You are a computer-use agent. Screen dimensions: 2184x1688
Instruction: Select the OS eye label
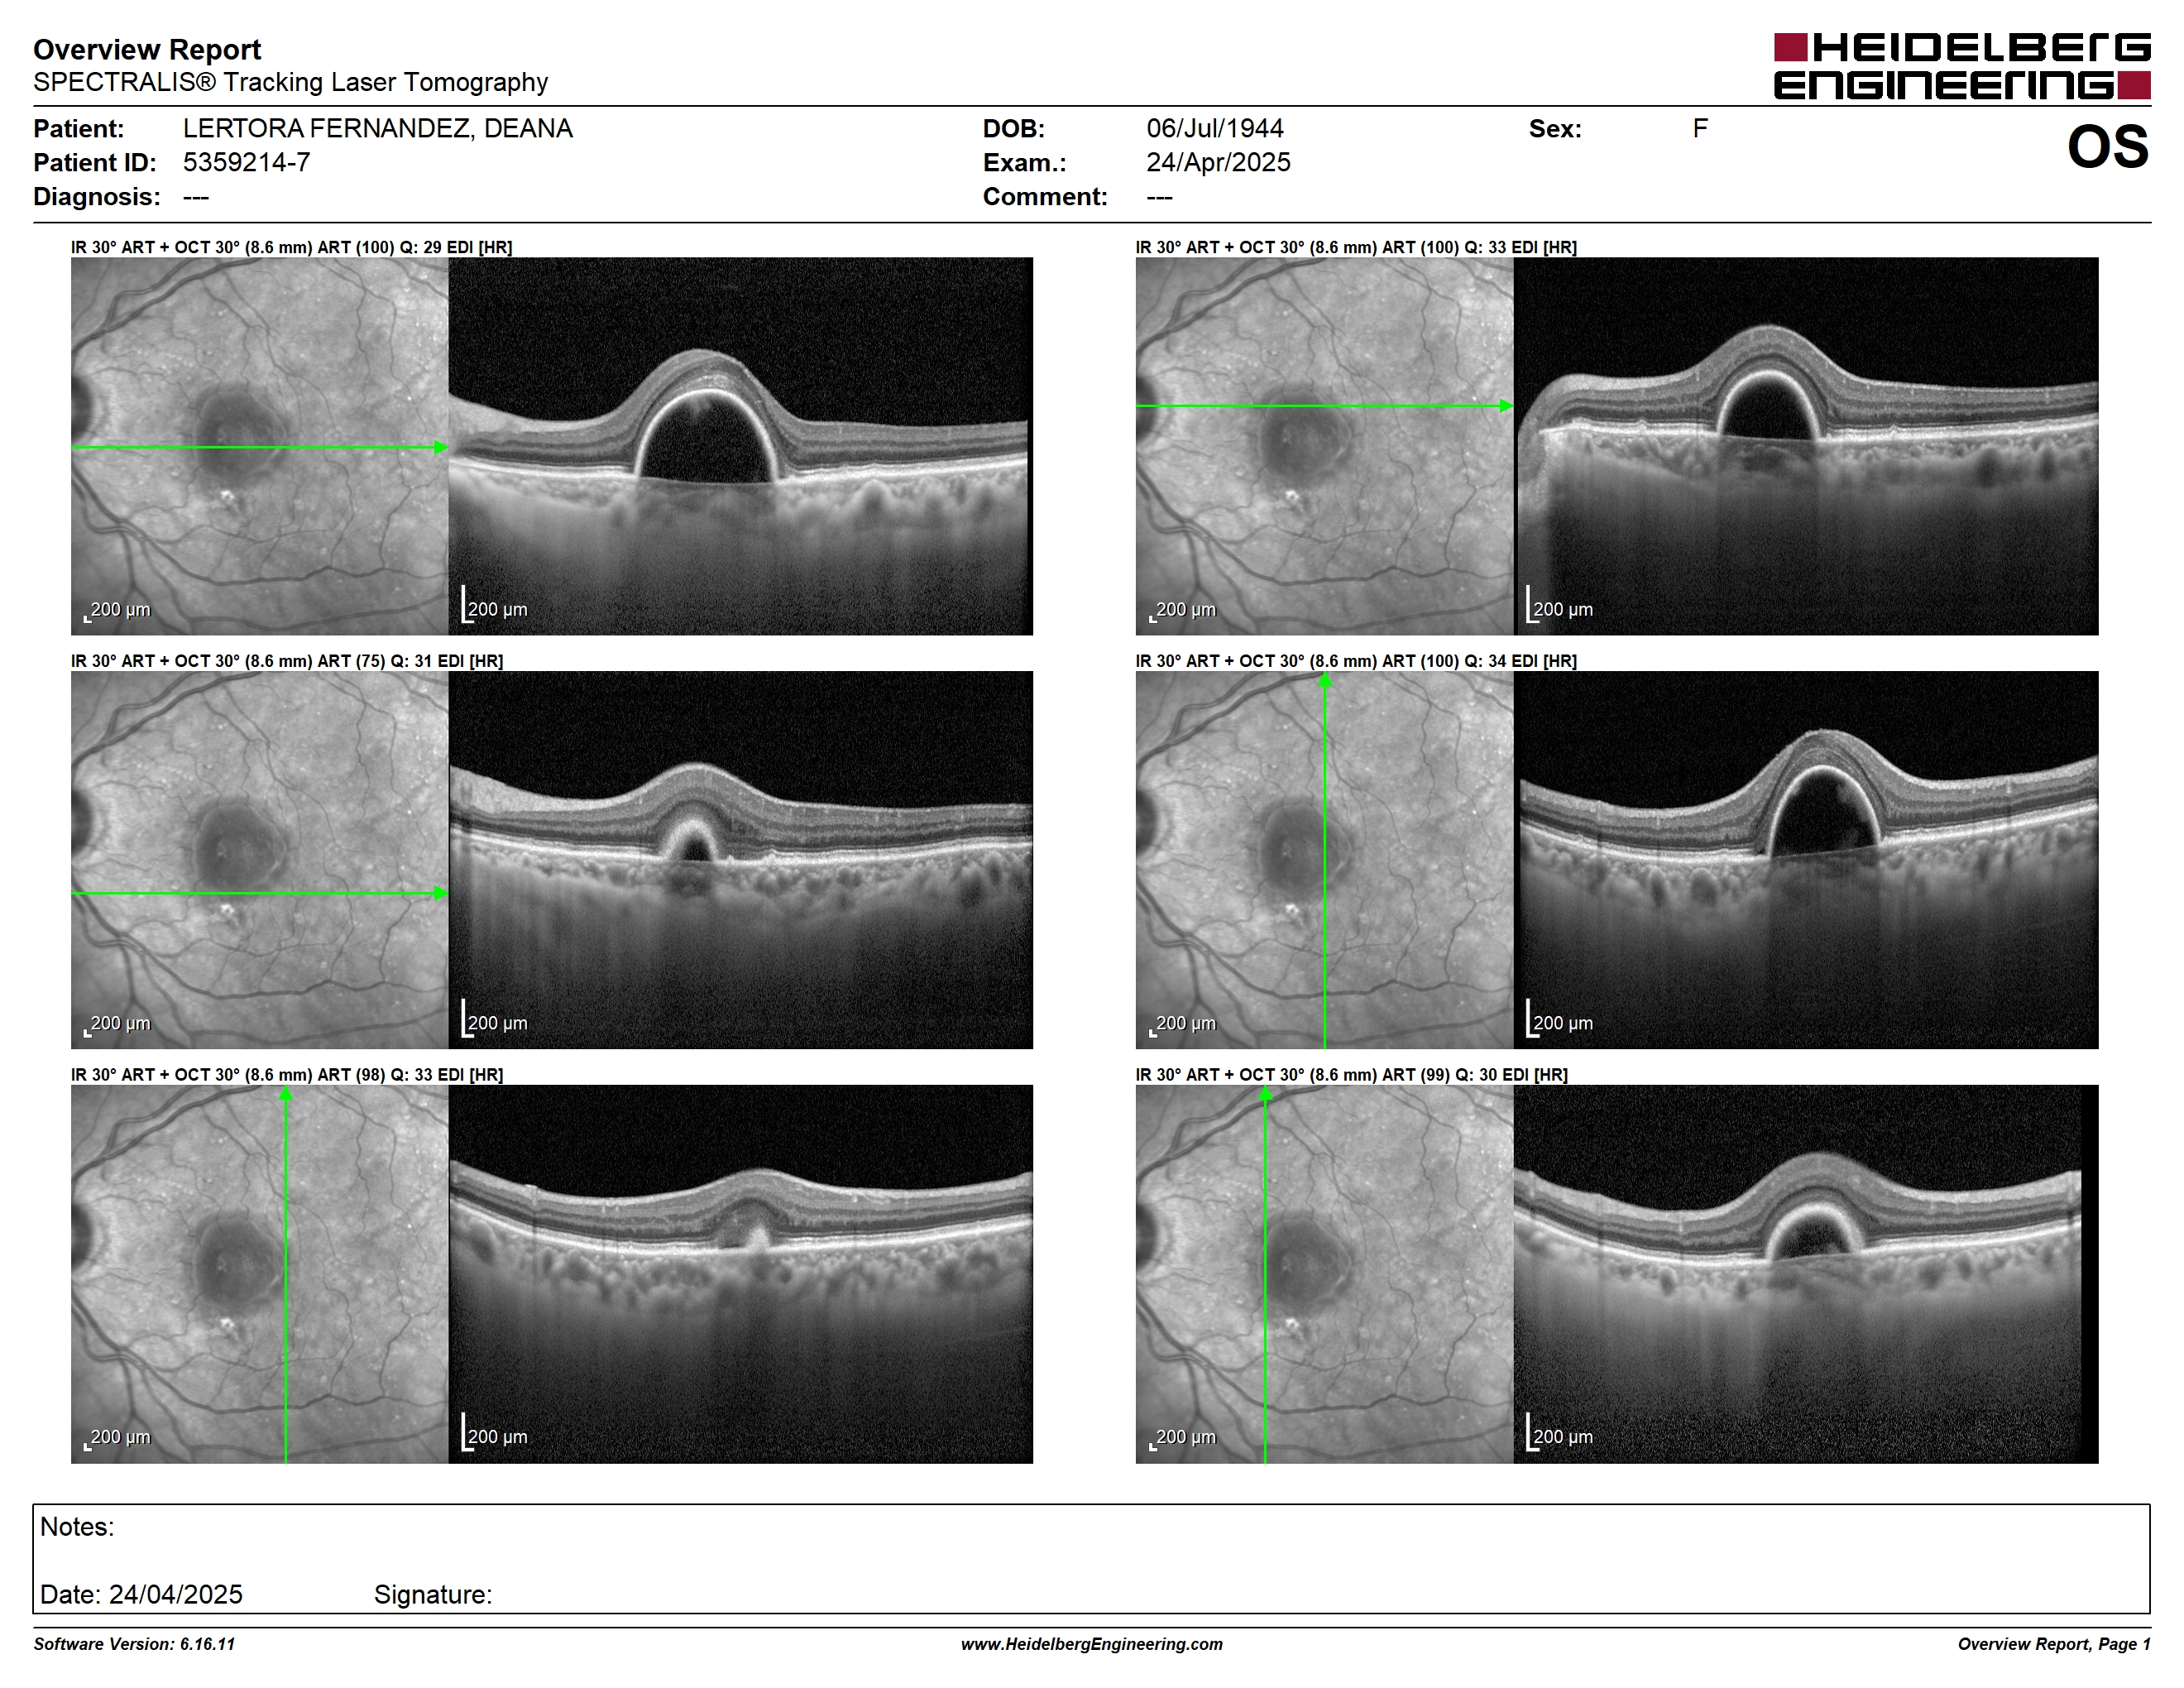click(x=2108, y=147)
